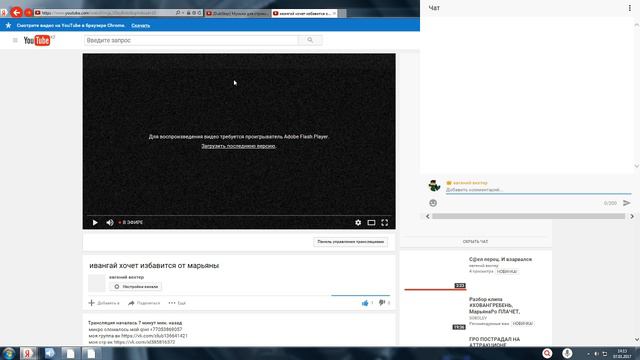
Task: Like the video with thumbs up
Action: [x=365, y=303]
